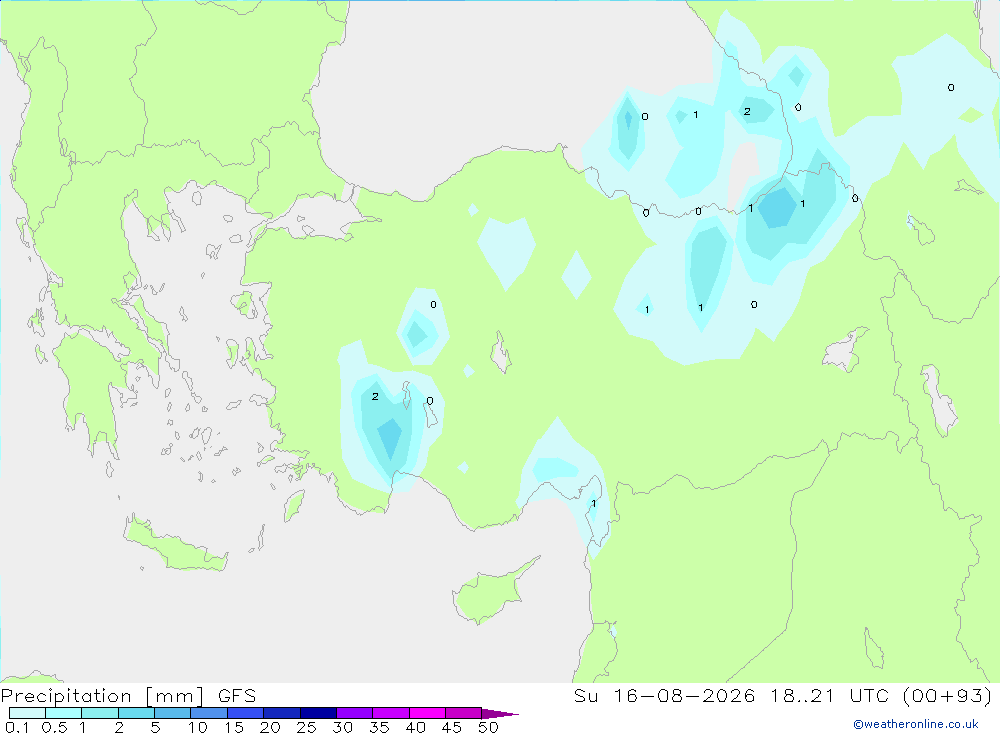Screen dimensions: 1000x733
Task: Select the 5–10 mm legend color swatch
Action: [173, 713]
